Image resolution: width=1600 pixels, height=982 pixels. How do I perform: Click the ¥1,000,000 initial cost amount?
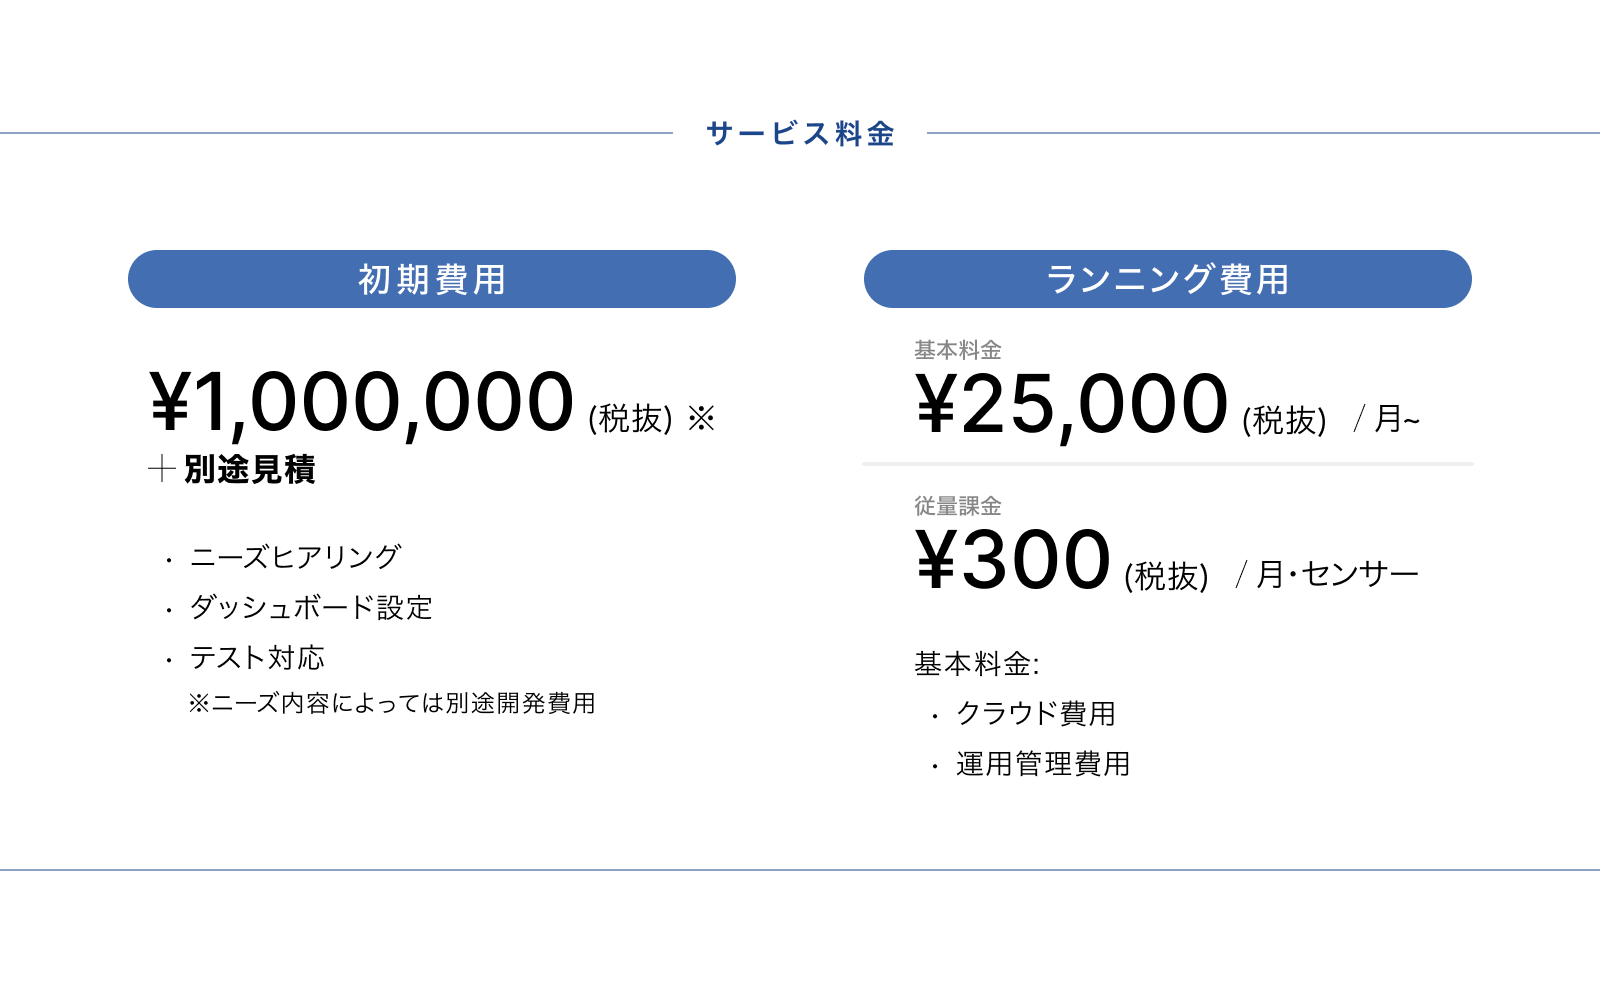pyautogui.click(x=362, y=402)
